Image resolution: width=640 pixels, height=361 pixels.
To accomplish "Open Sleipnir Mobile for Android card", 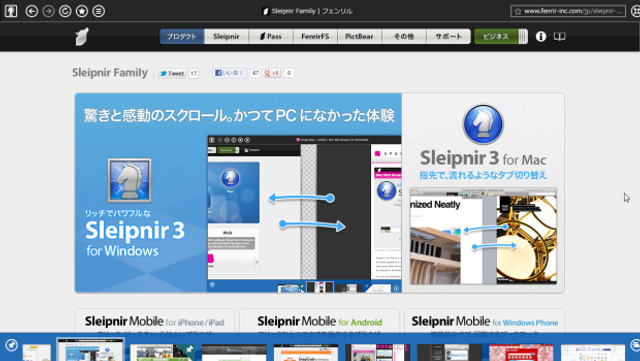I will pyautogui.click(x=320, y=322).
